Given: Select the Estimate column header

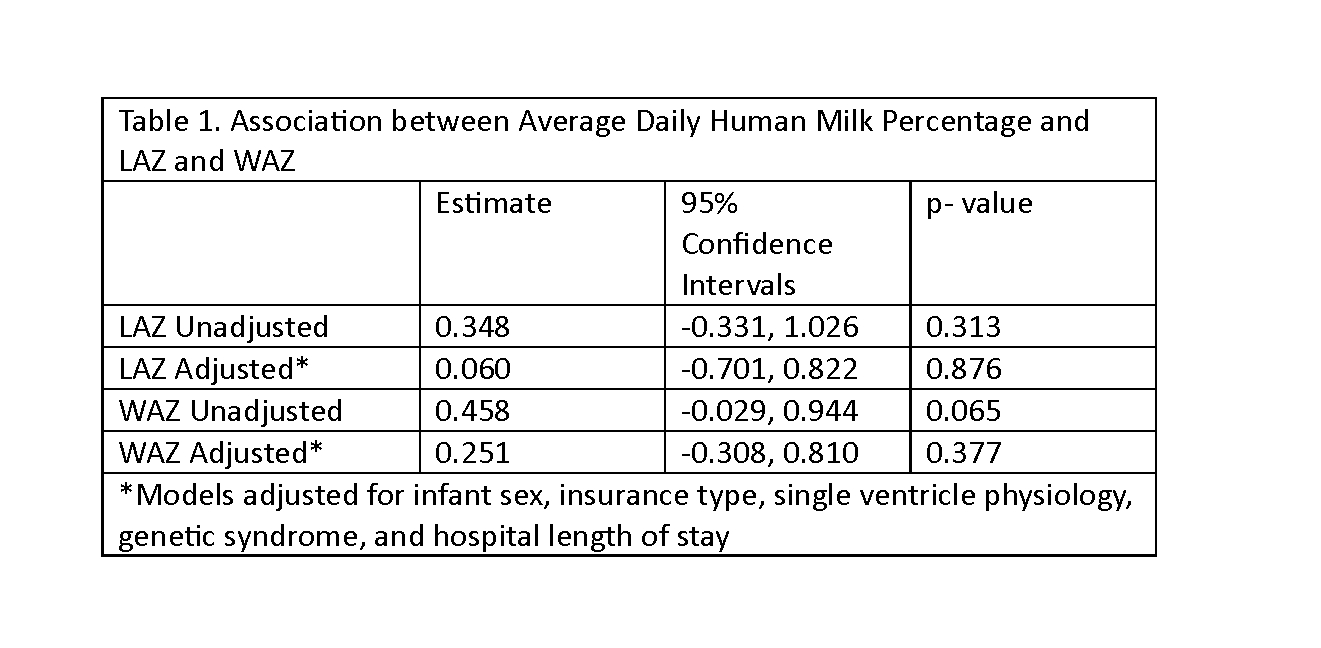Looking at the screenshot, I should pos(493,203).
